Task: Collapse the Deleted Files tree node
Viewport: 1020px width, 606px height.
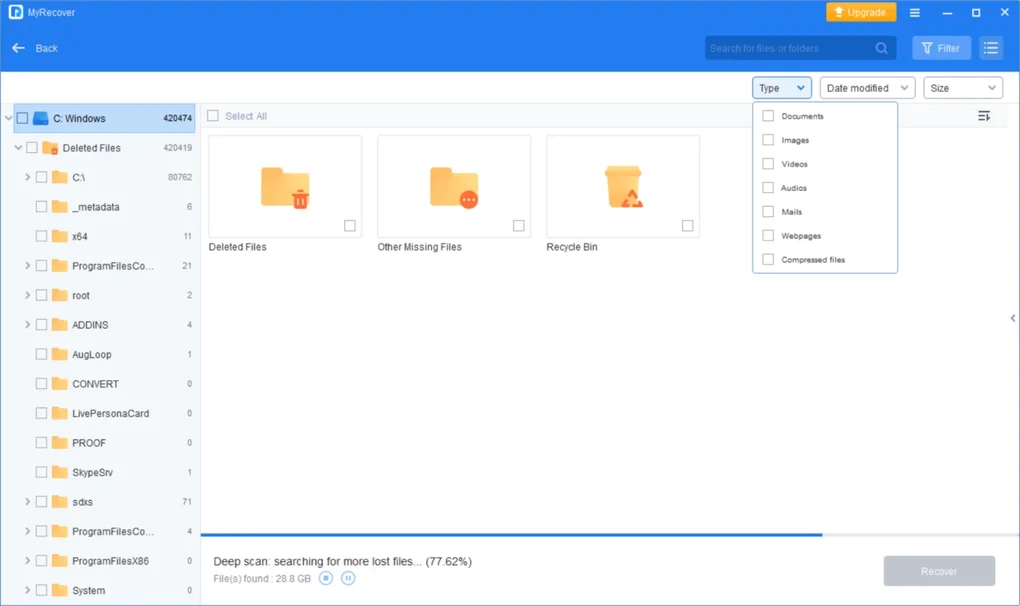Action: 18,148
